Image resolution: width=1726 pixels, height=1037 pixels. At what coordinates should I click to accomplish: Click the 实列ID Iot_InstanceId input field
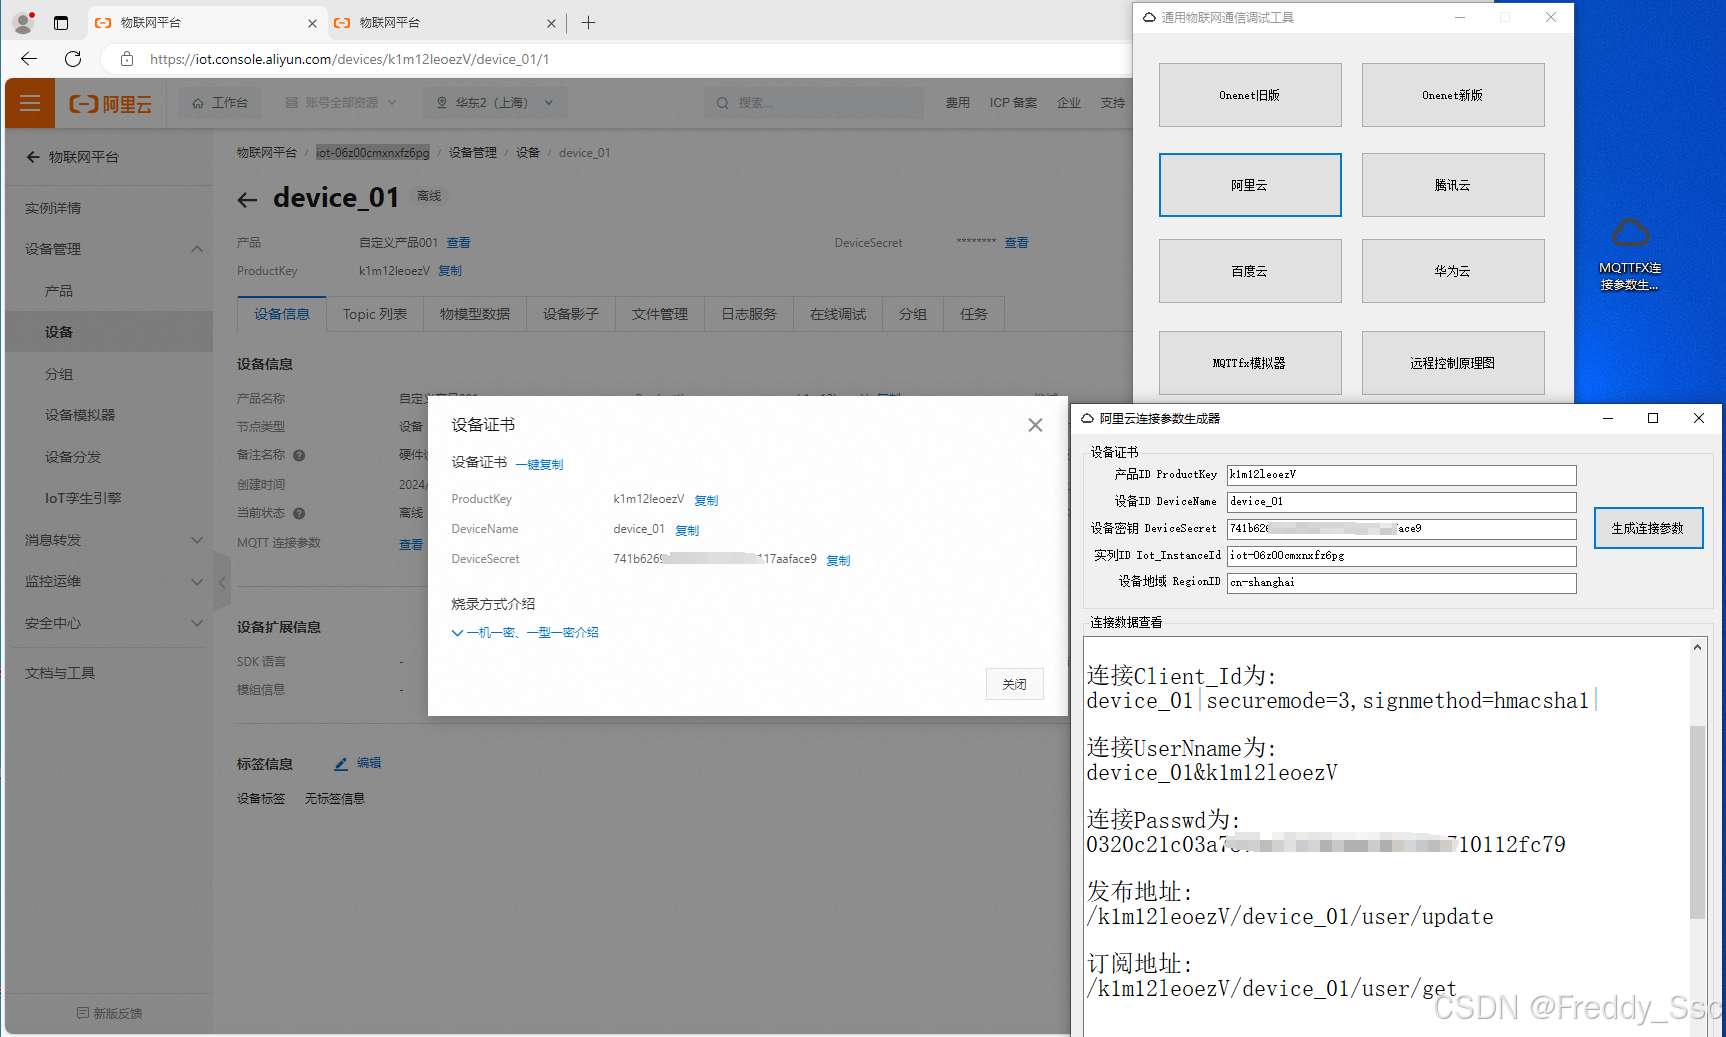[1401, 556]
